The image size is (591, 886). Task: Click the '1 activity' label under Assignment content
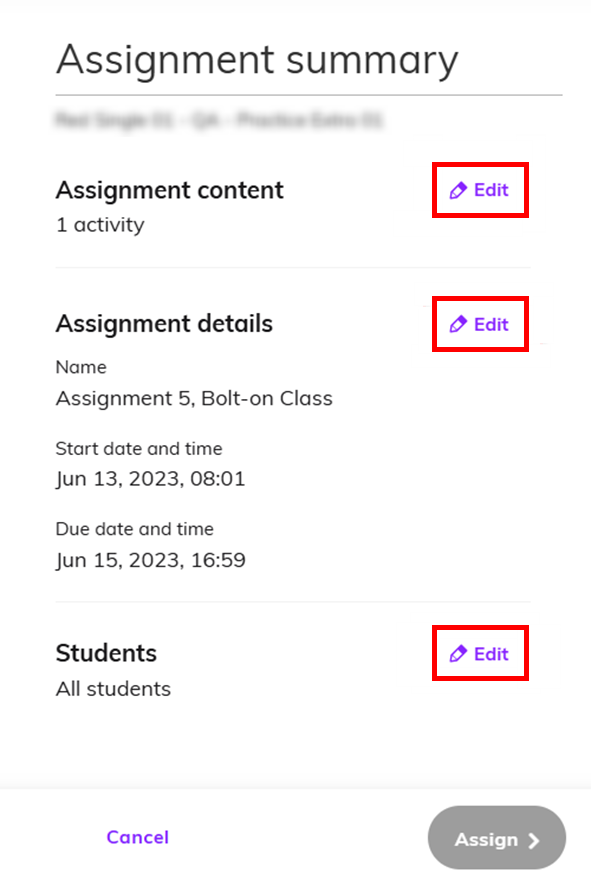(x=99, y=224)
